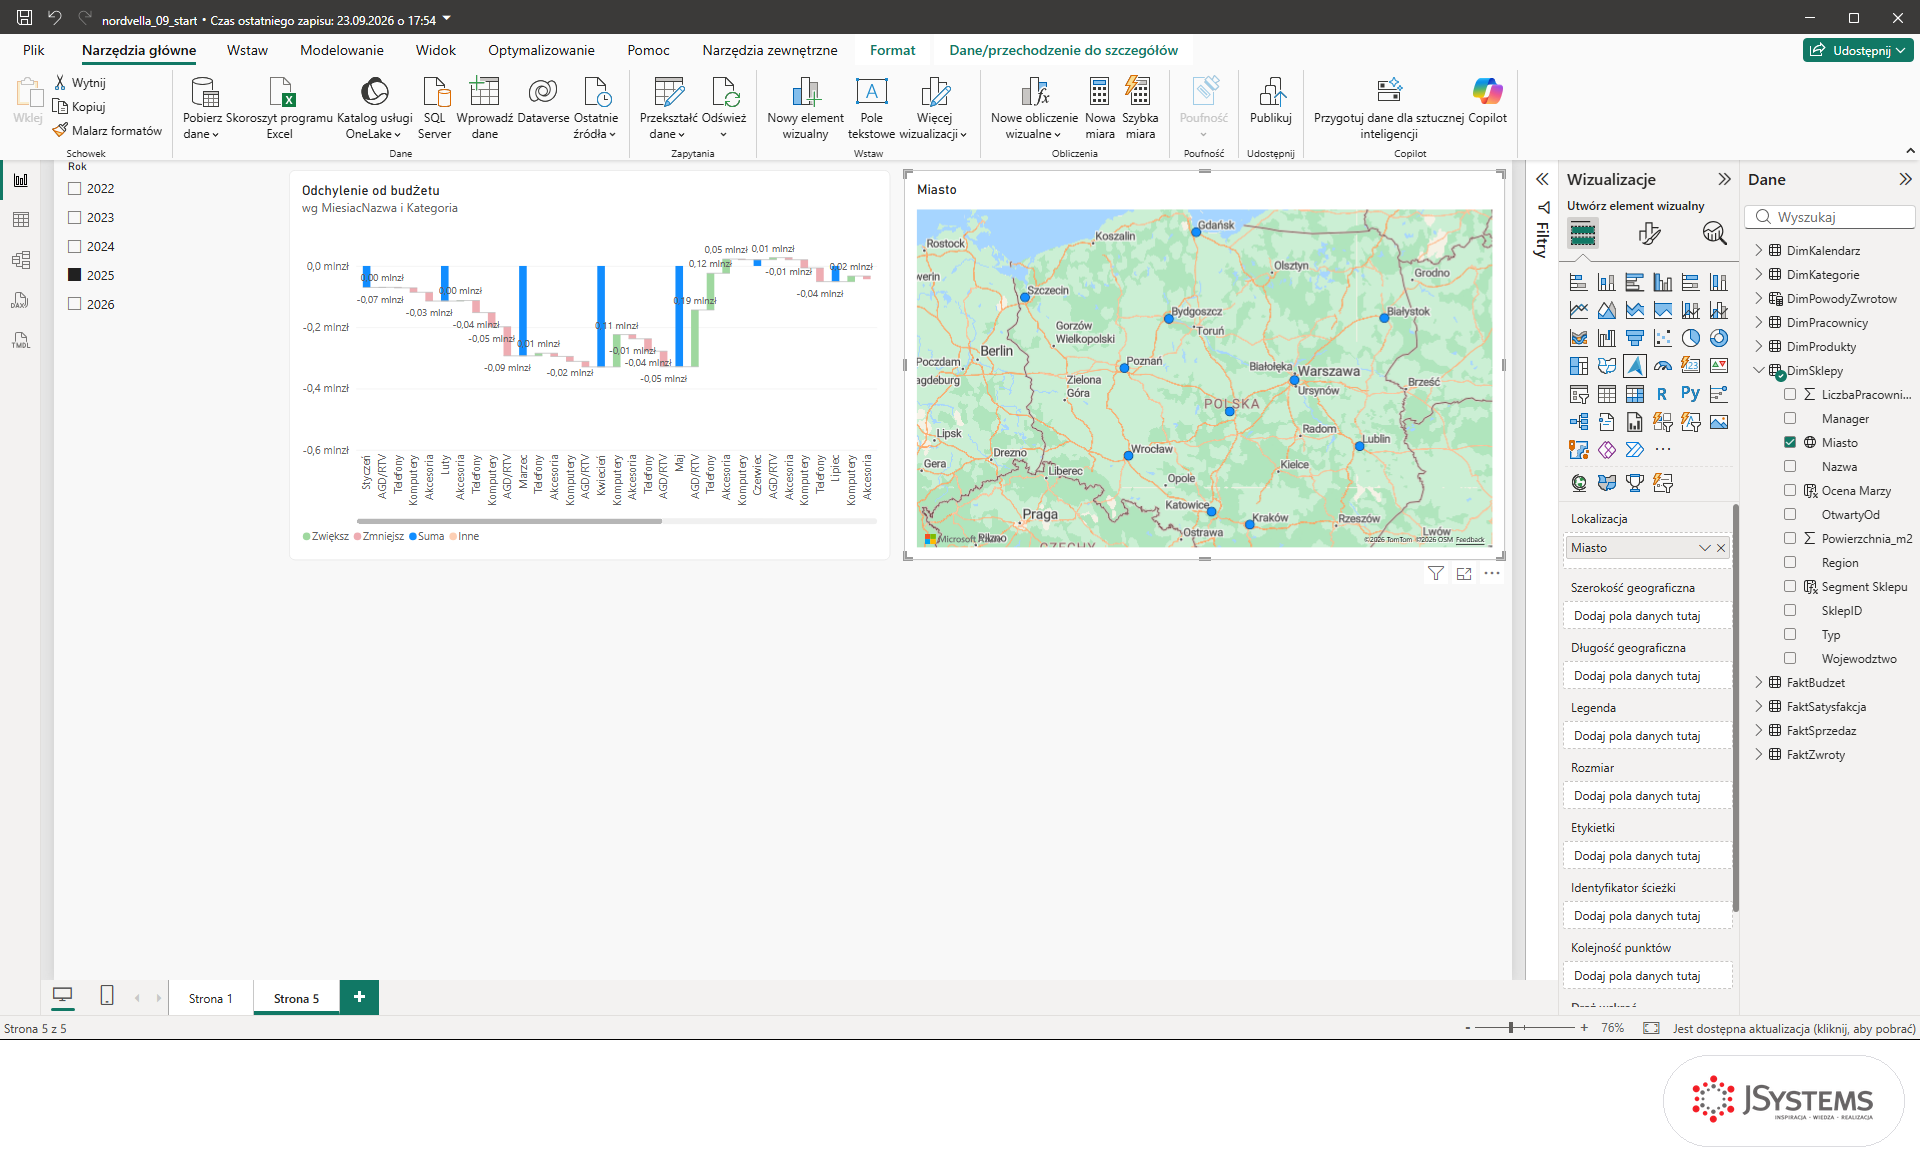Select the stacked bar chart visual

pos(1579,282)
